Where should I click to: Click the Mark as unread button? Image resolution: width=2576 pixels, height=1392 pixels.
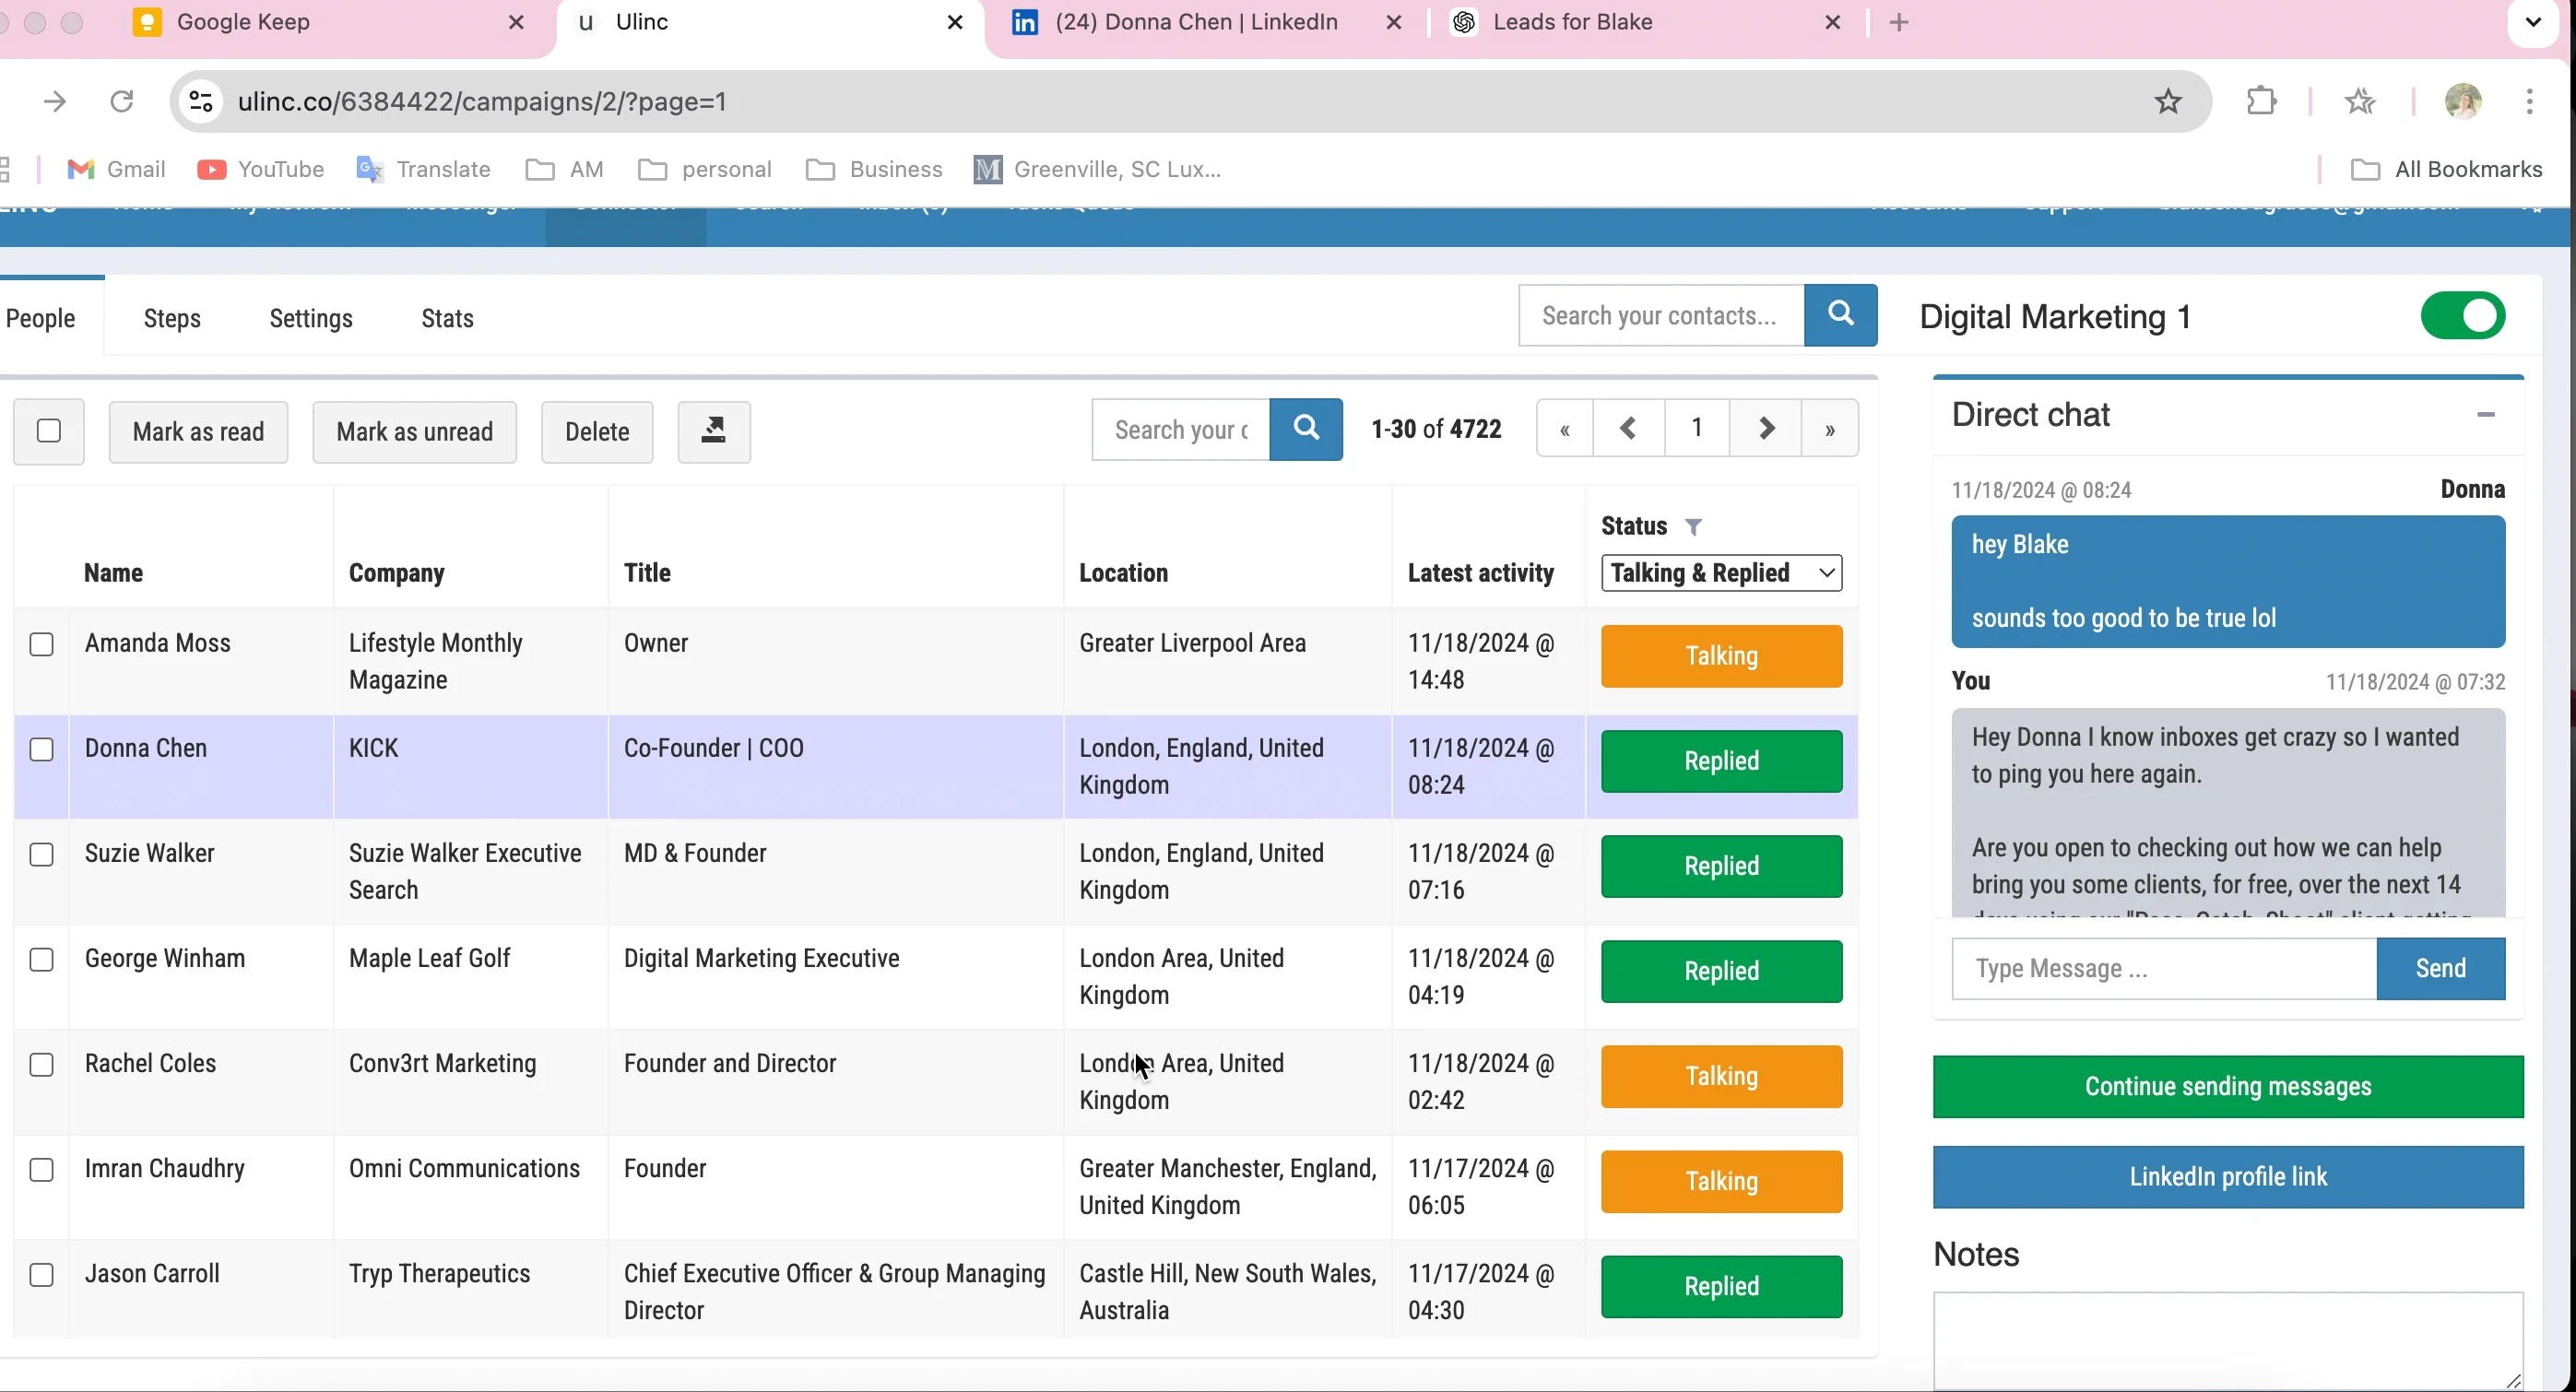pyautogui.click(x=414, y=431)
